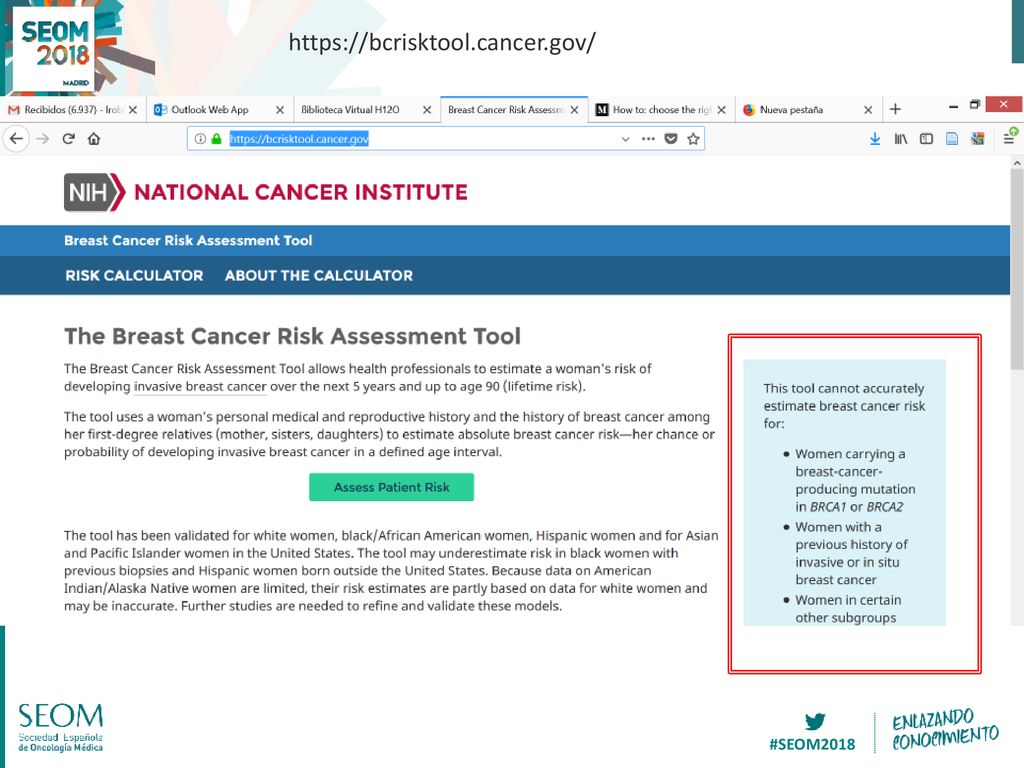Open a new tab with plus button
Screen dimensions: 1024x768
[895, 109]
